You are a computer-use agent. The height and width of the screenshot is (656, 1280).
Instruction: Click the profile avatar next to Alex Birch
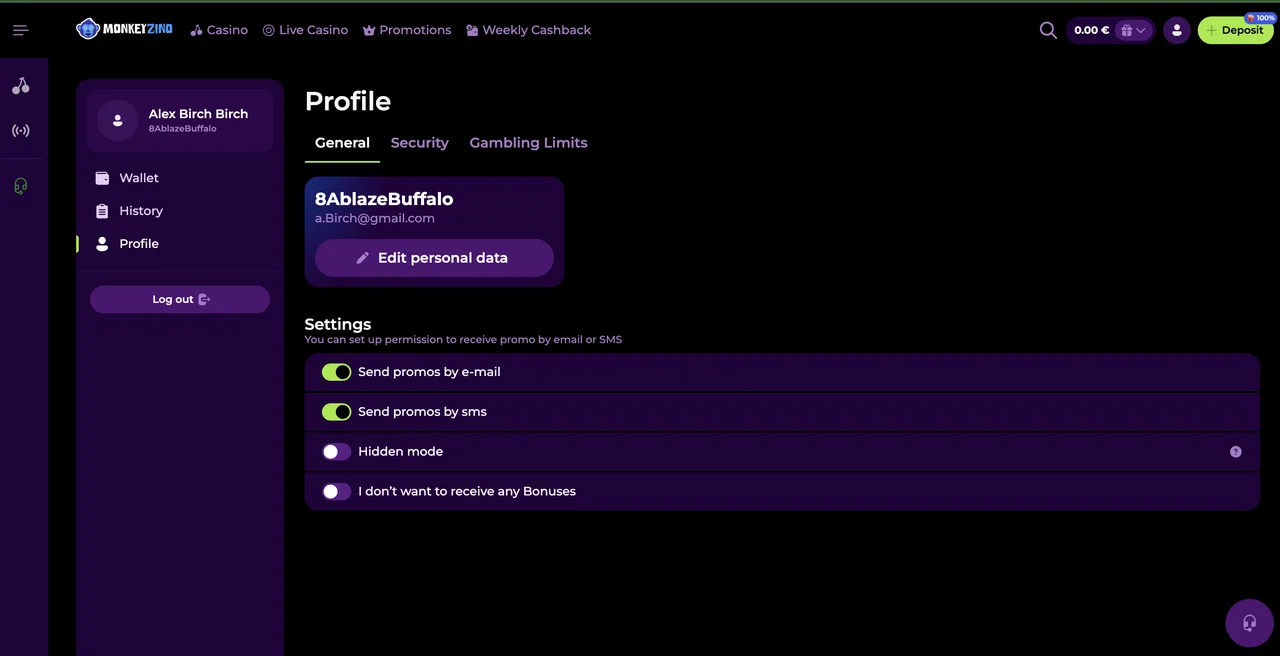(x=118, y=120)
